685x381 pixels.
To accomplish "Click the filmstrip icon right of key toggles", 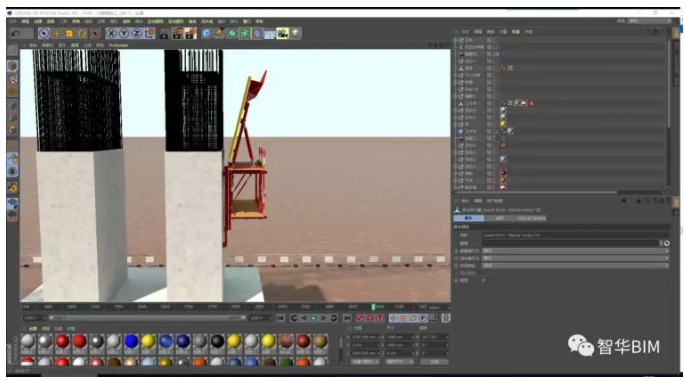I will tap(446, 318).
